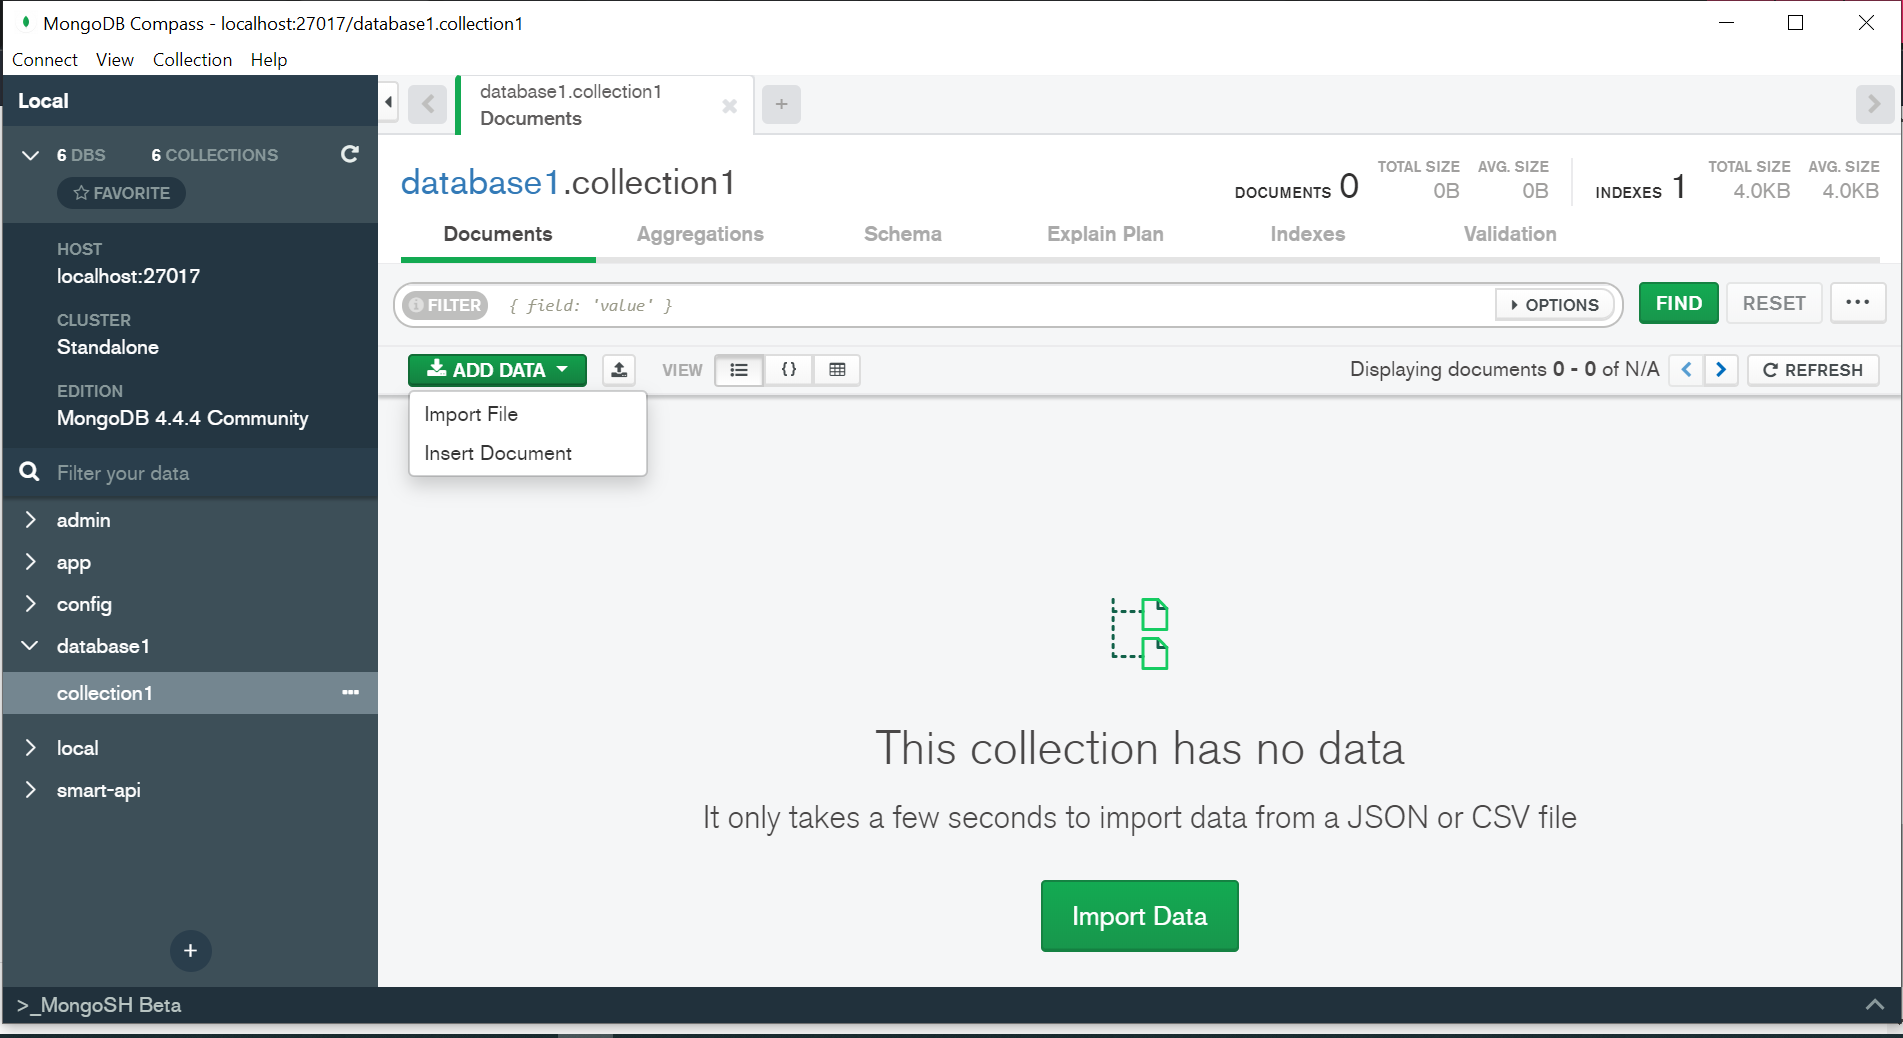1903x1038 pixels.
Task: Mark connection as Favorite
Action: pos(121,193)
